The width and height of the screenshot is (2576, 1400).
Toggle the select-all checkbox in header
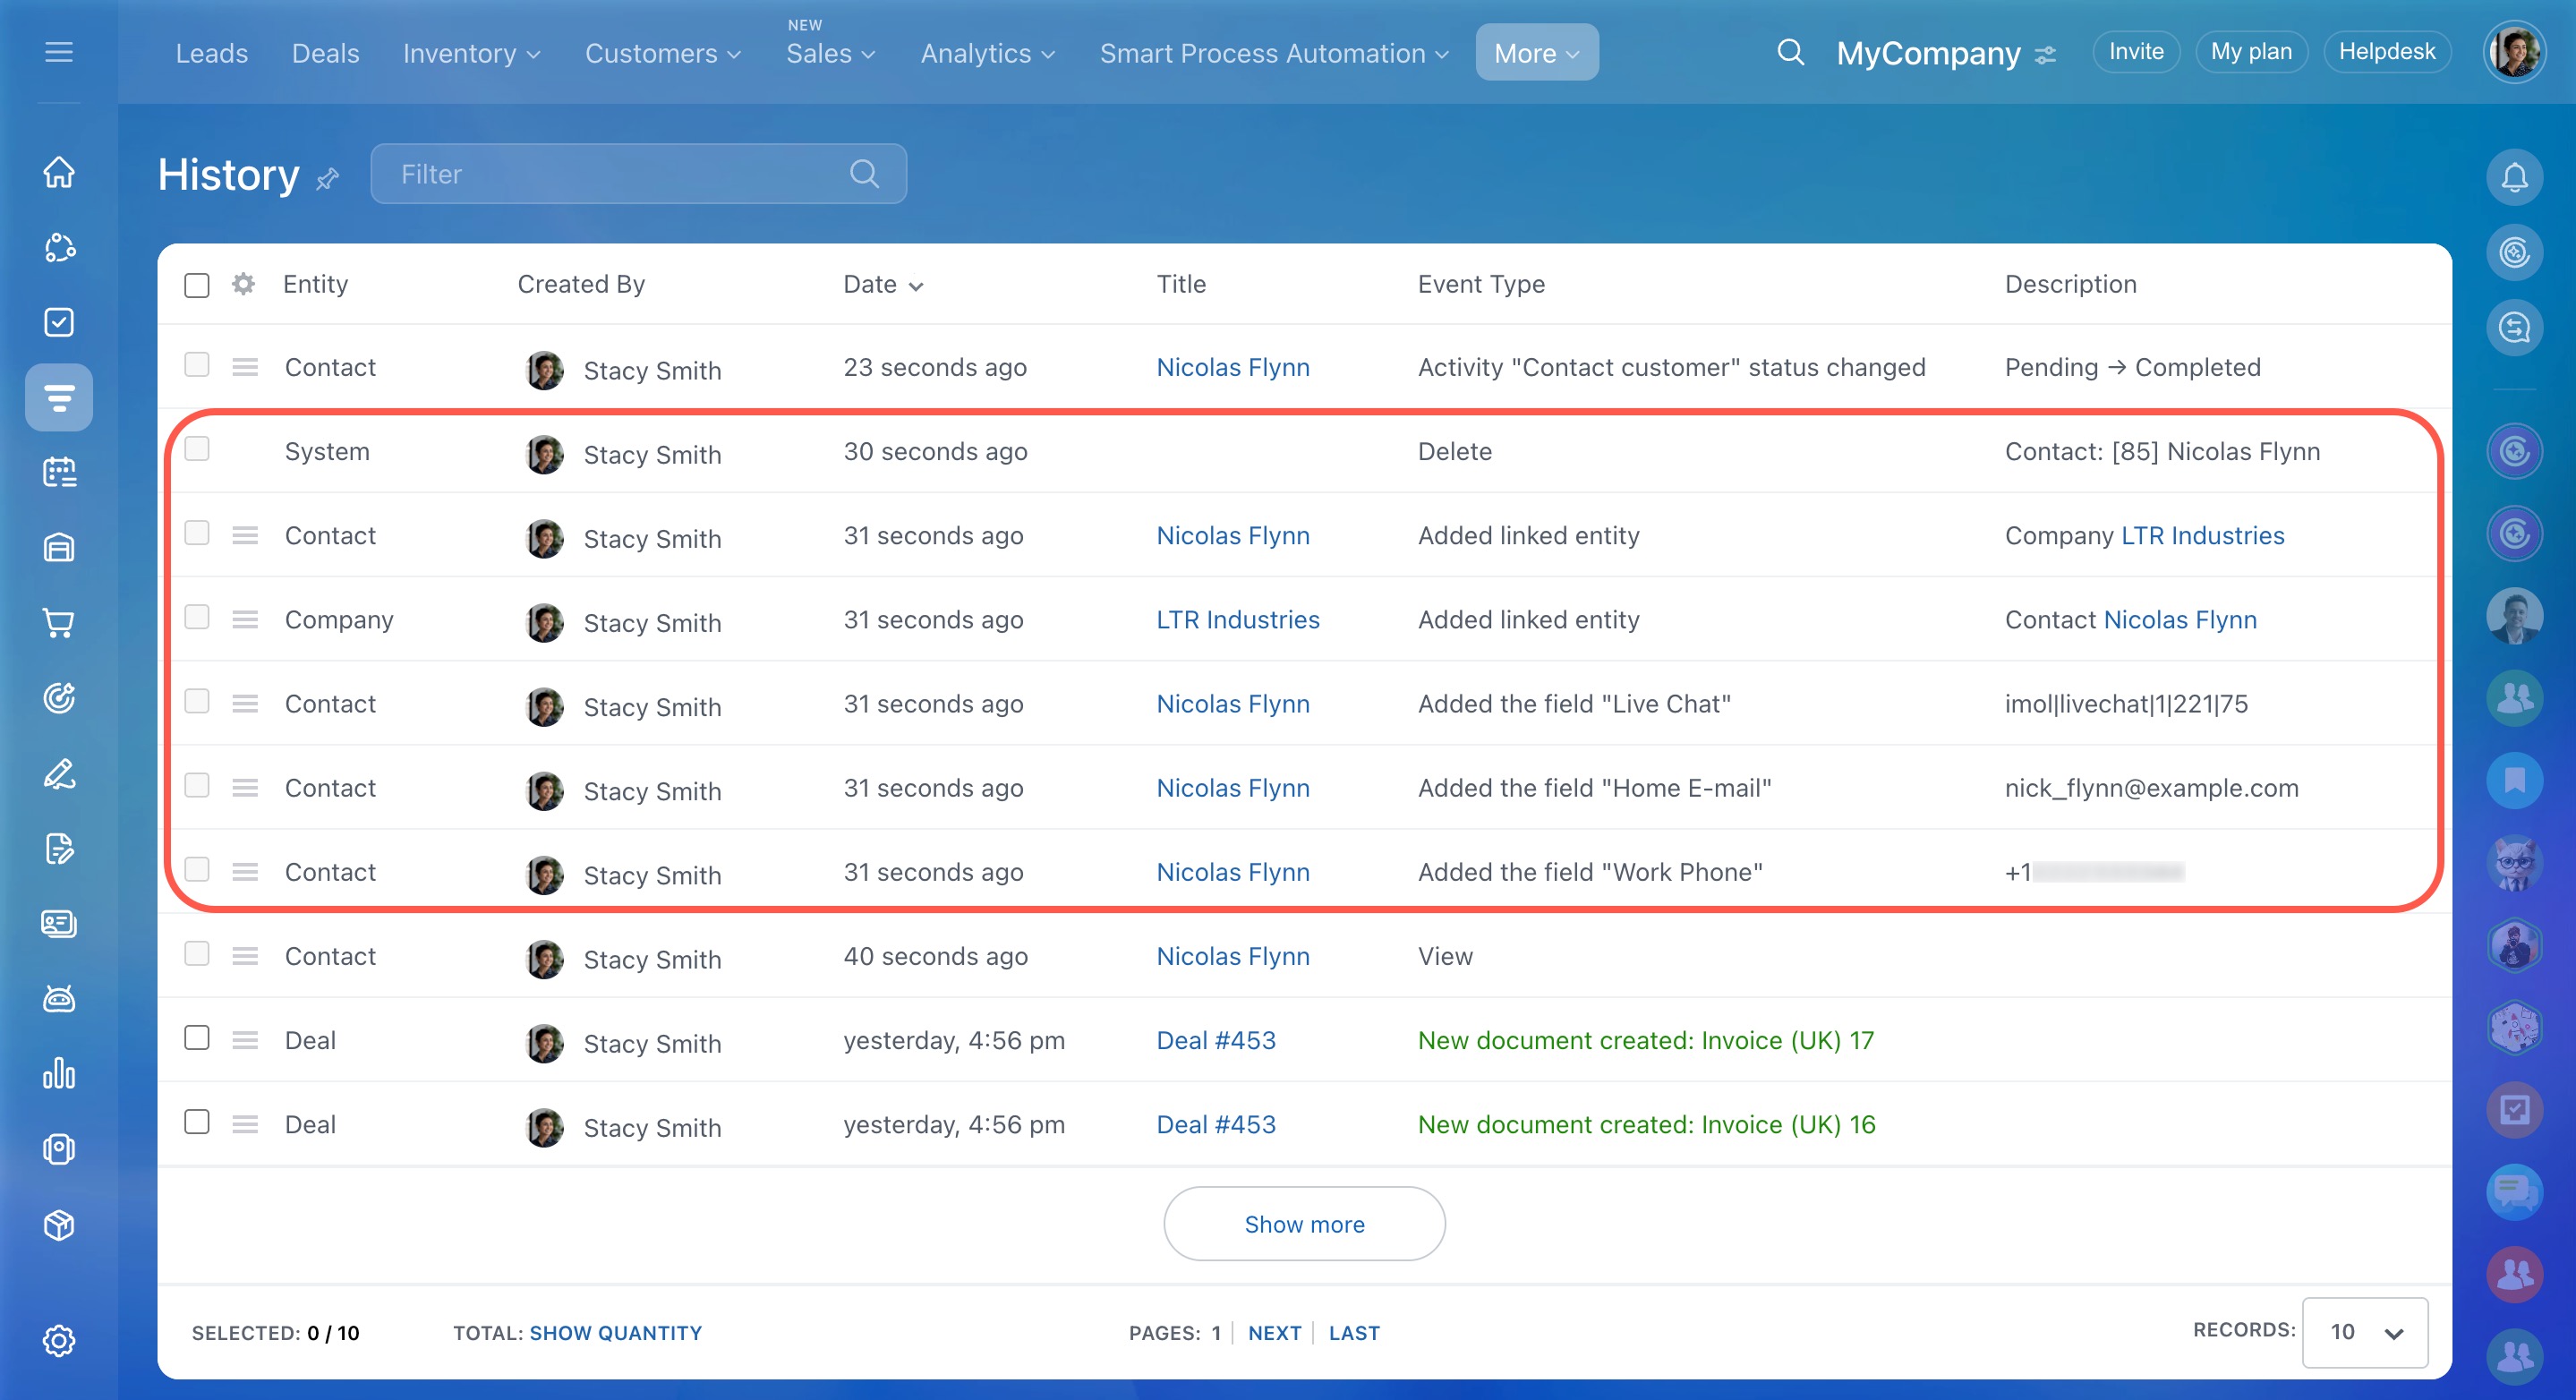(x=197, y=285)
